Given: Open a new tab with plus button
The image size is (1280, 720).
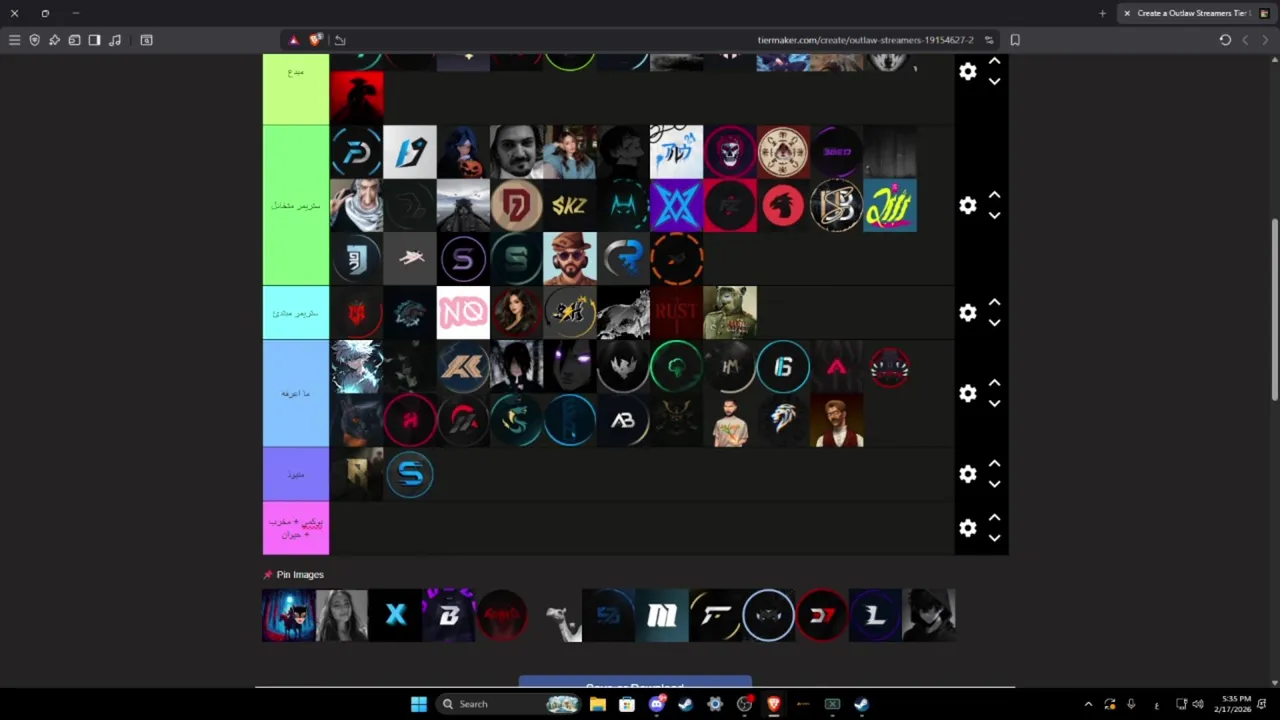Looking at the screenshot, I should pos(1102,13).
